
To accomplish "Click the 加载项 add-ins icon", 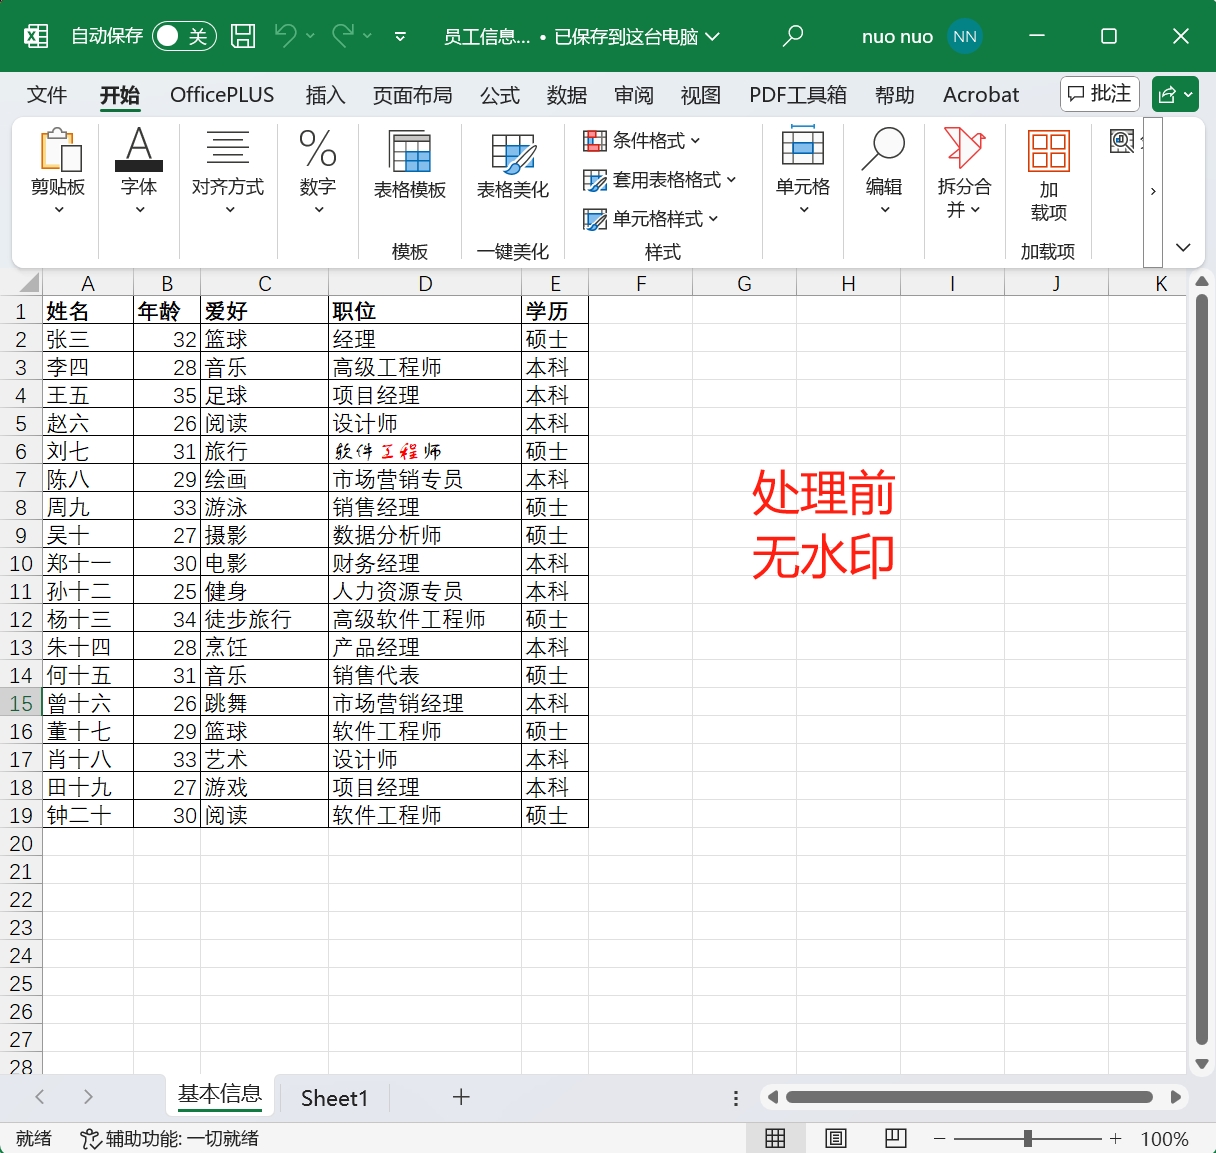I will tap(1048, 172).
